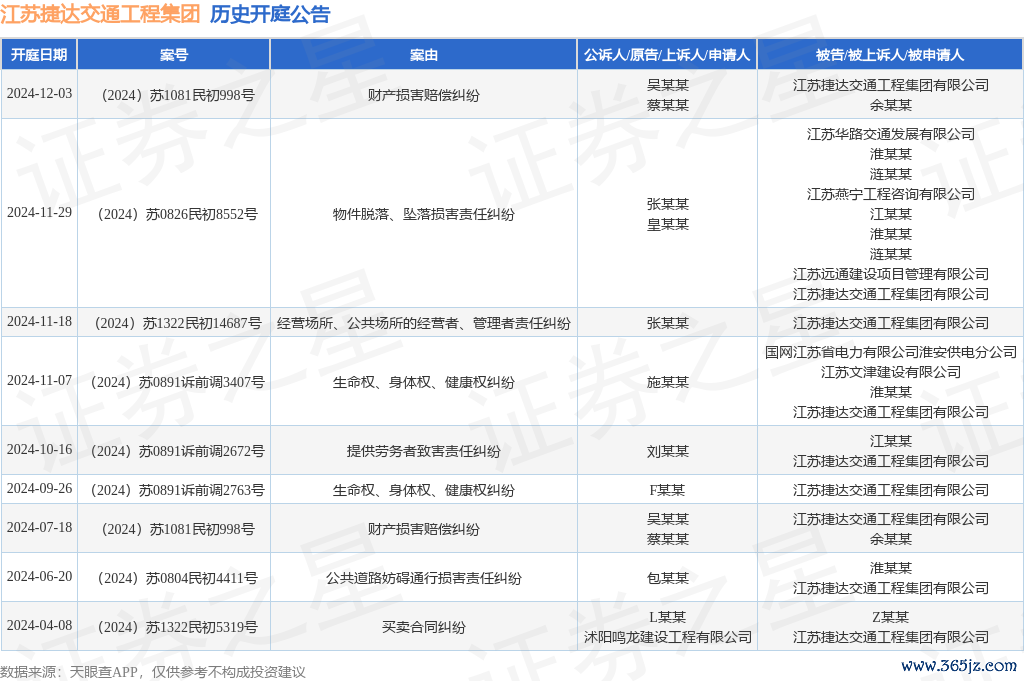
Task: Click the cause 公共道路妨碍通行损害责任纠纷
Action: (424, 578)
